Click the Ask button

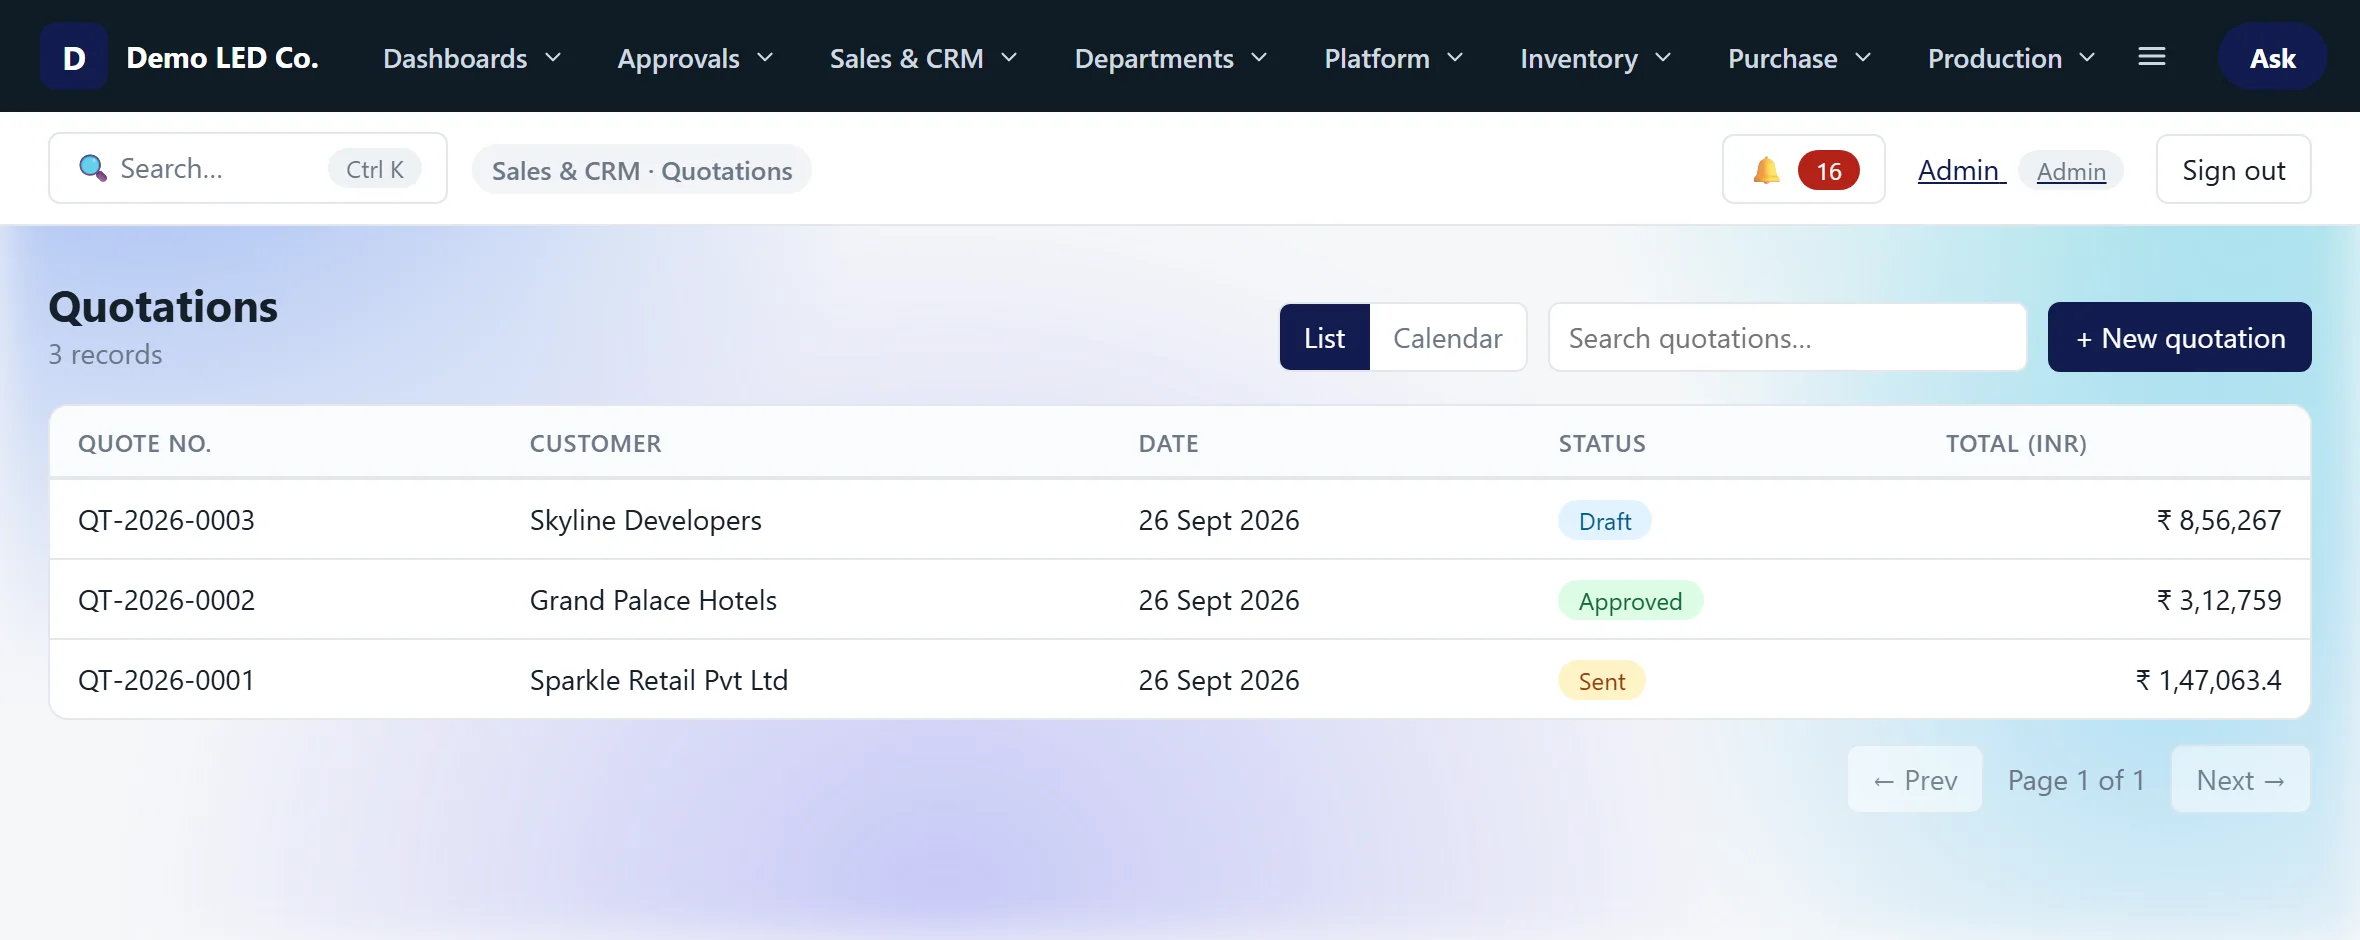pos(2272,57)
